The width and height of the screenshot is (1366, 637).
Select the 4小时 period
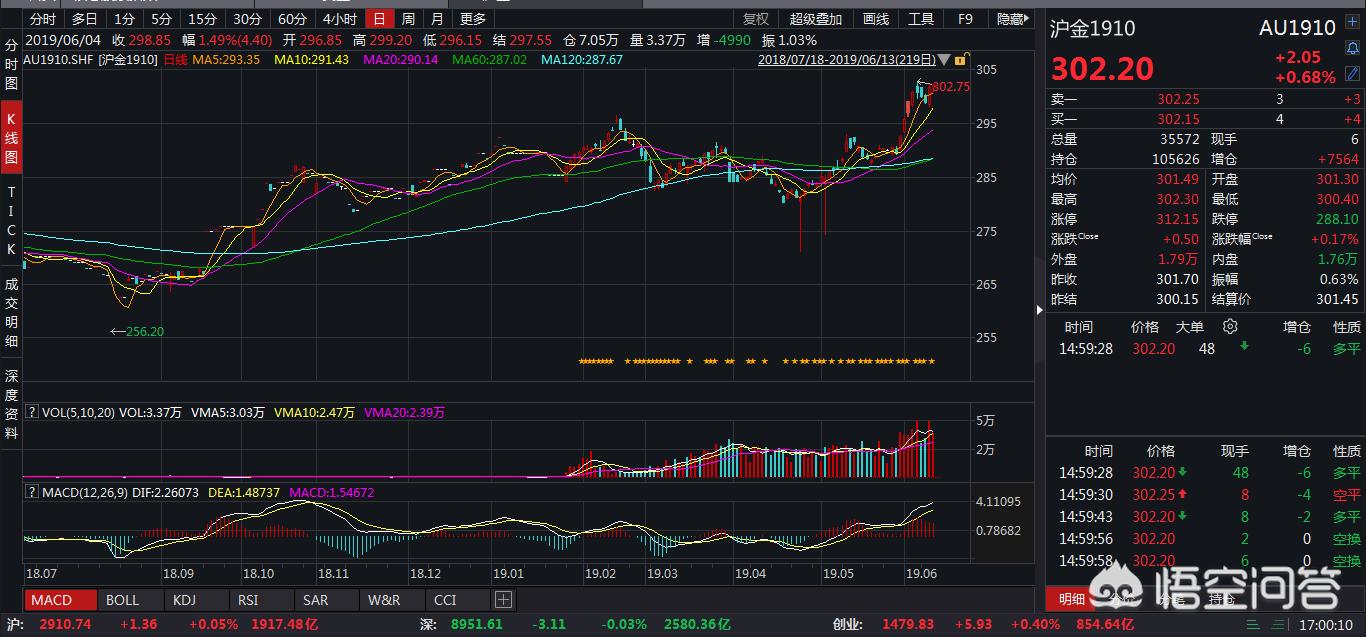341,19
